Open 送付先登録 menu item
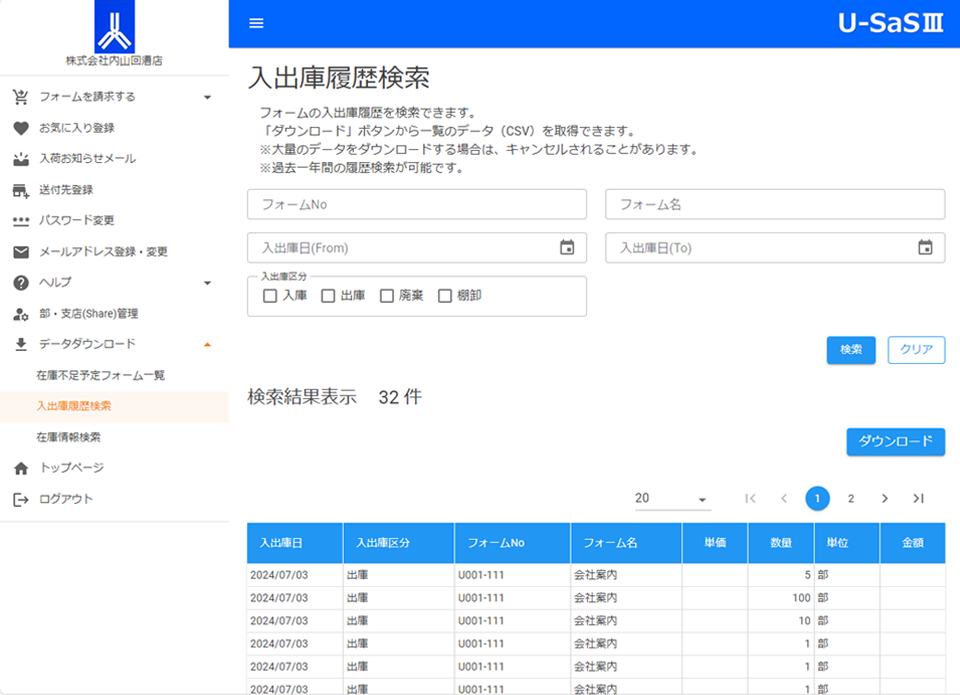Screen dimensions: 960x695 coord(114,190)
